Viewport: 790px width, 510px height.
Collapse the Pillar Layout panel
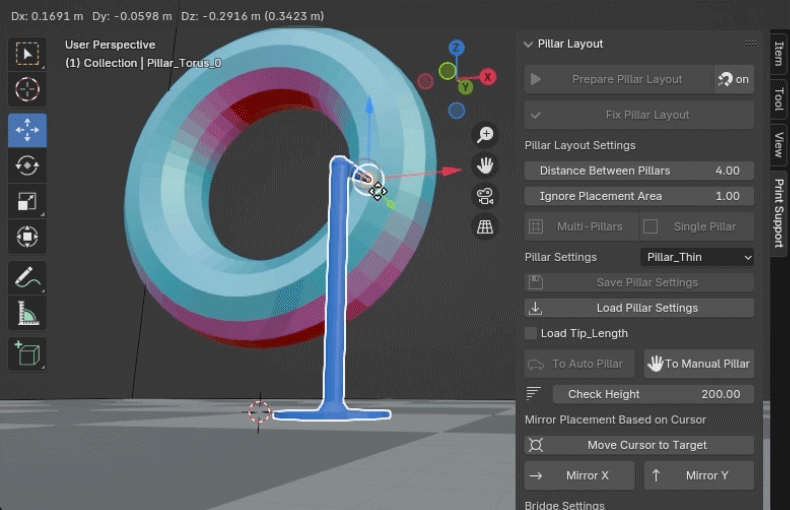(528, 44)
